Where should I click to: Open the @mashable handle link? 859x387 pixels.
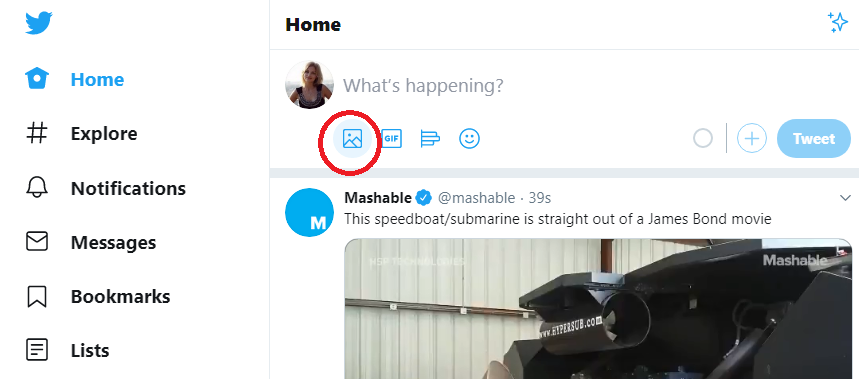click(476, 197)
